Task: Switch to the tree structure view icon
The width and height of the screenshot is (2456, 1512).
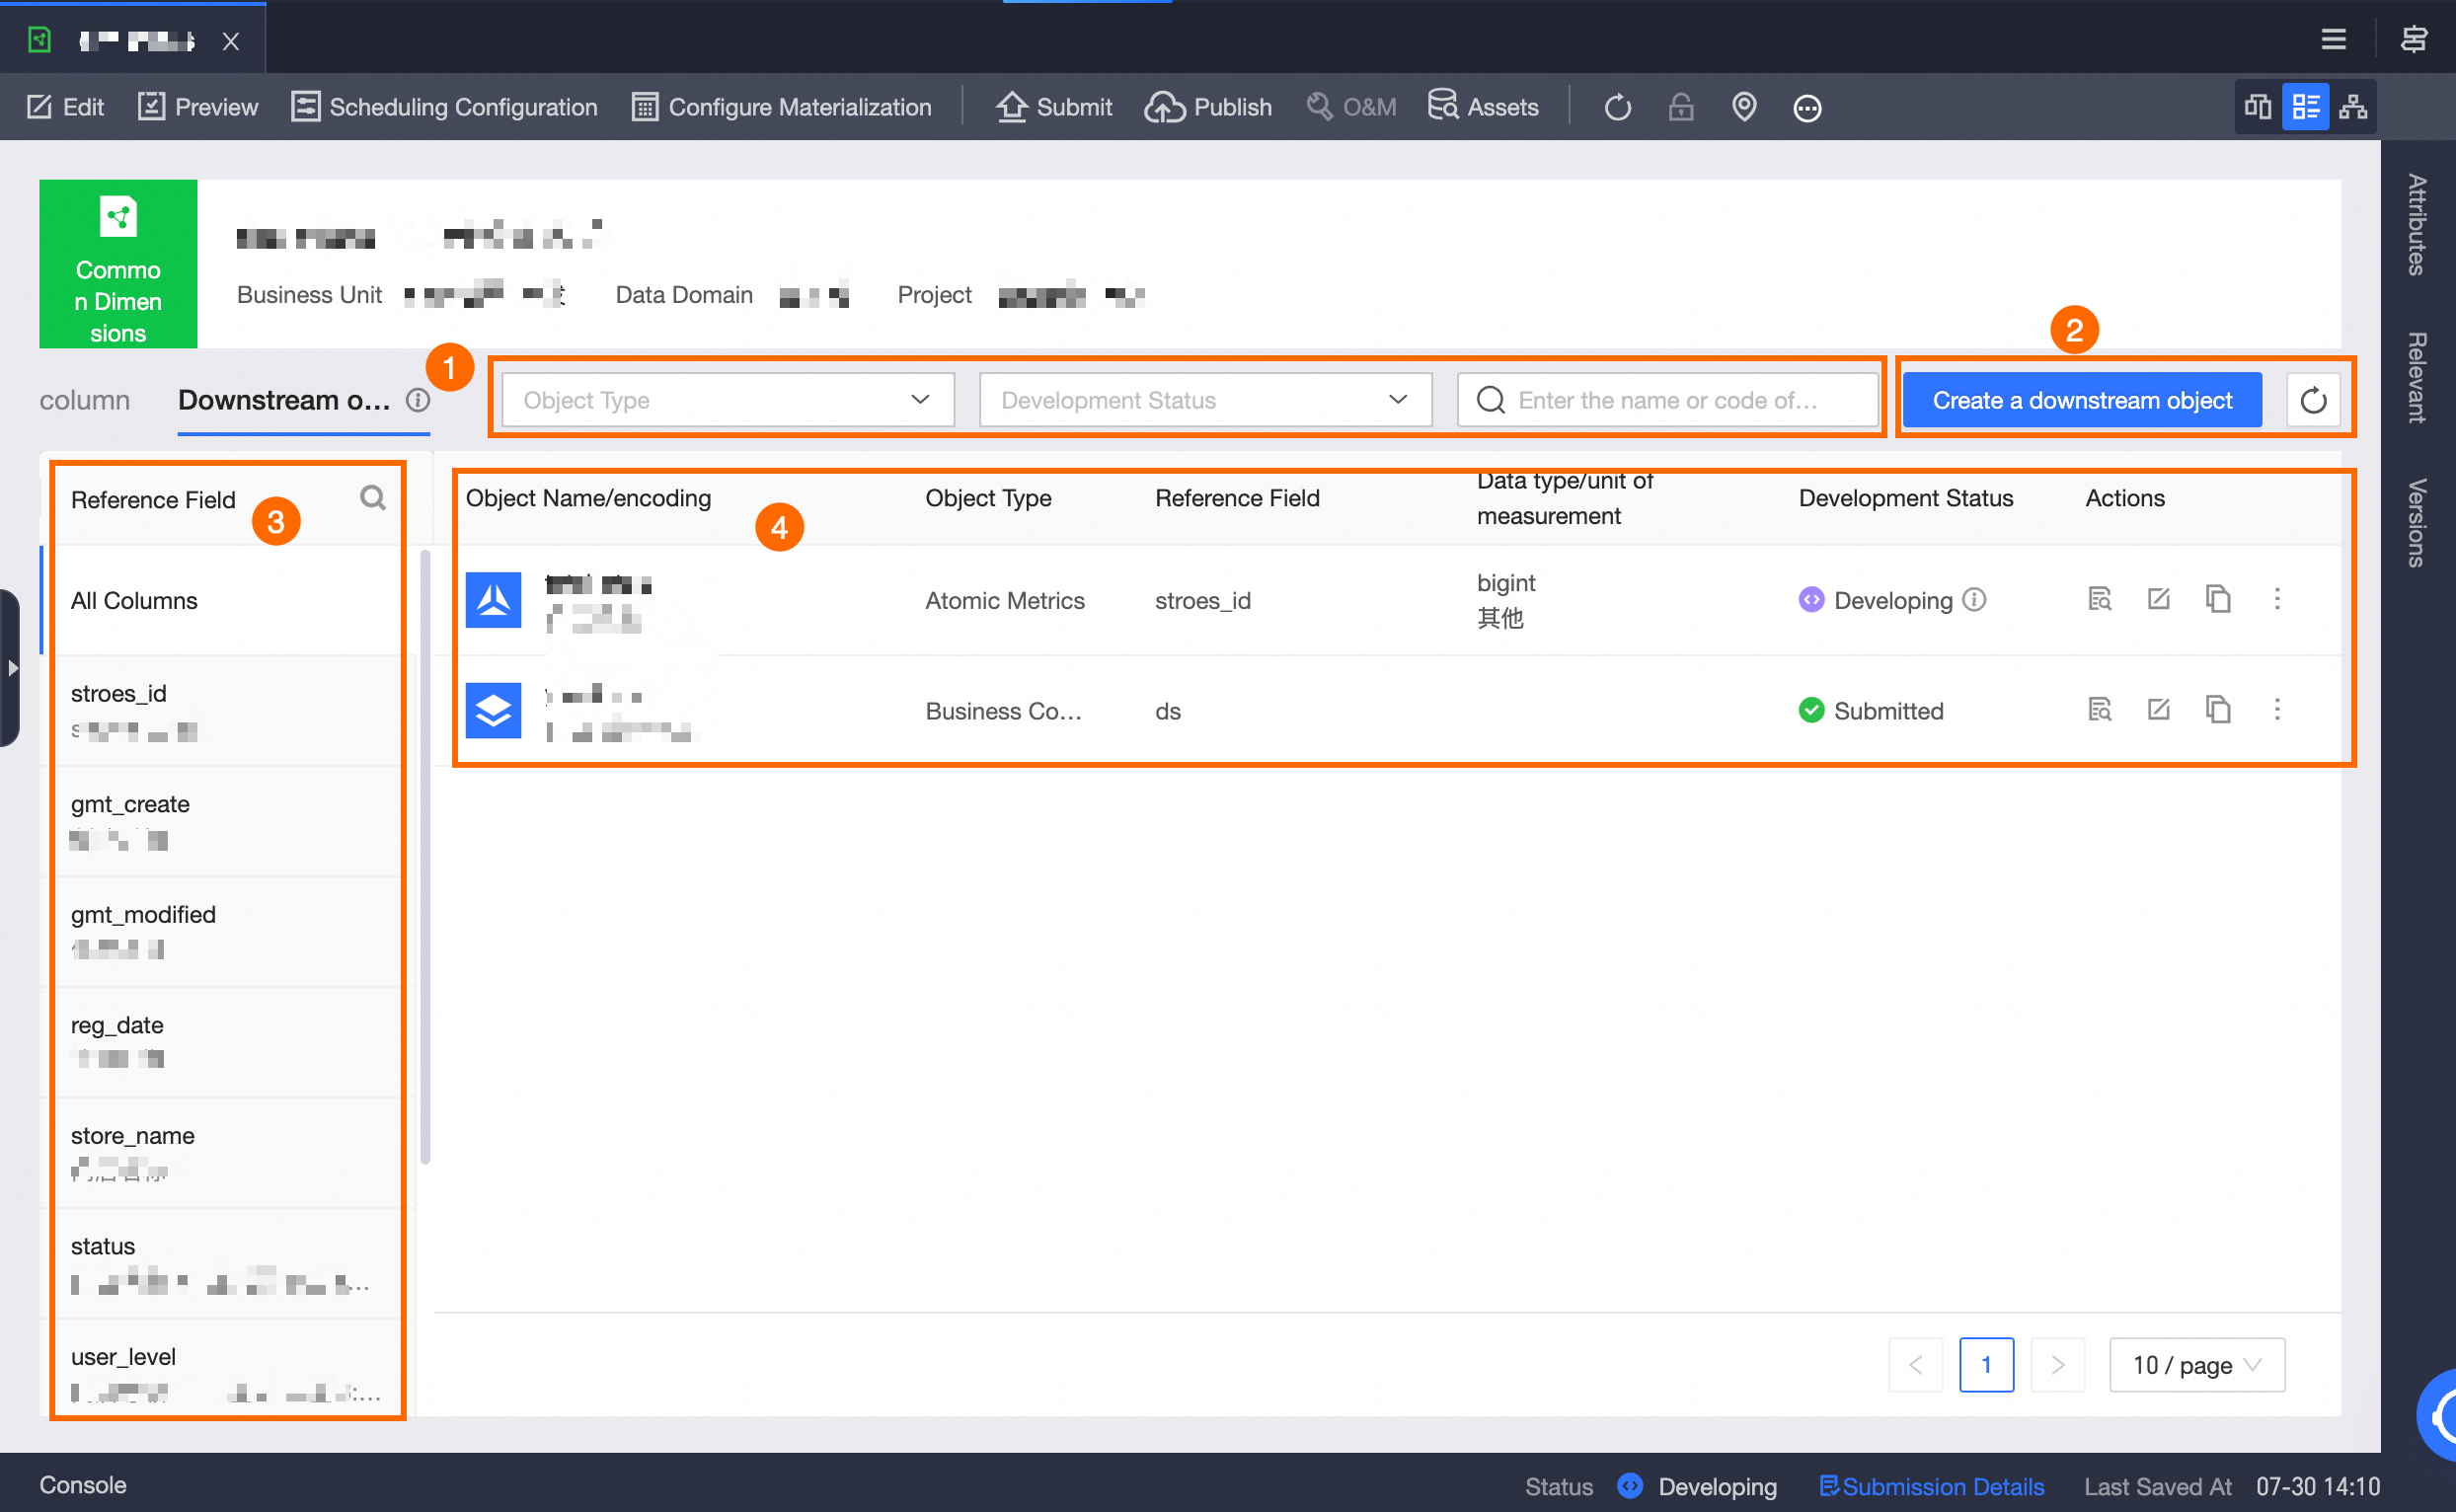Action: click(x=2353, y=107)
